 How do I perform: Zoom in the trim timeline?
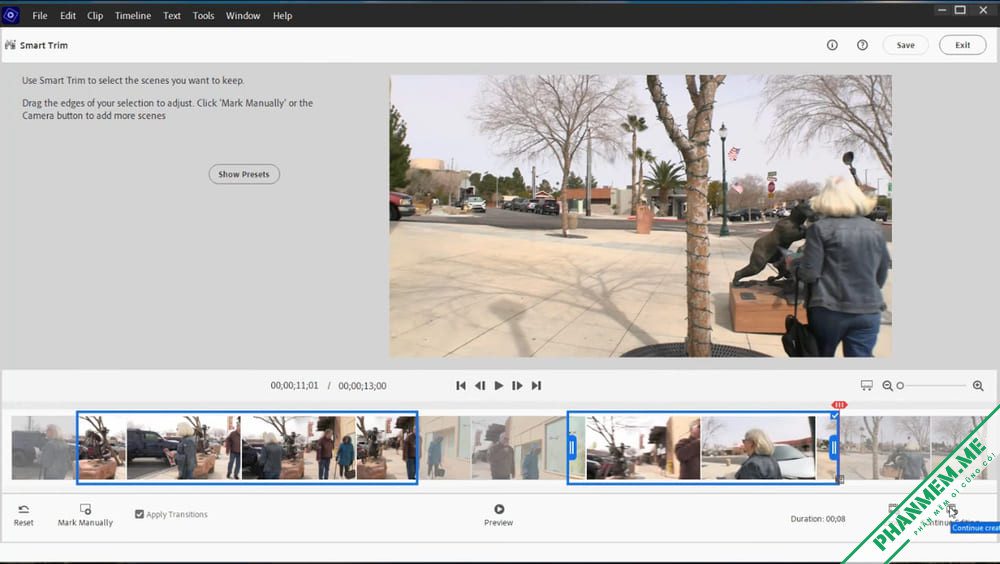(978, 385)
